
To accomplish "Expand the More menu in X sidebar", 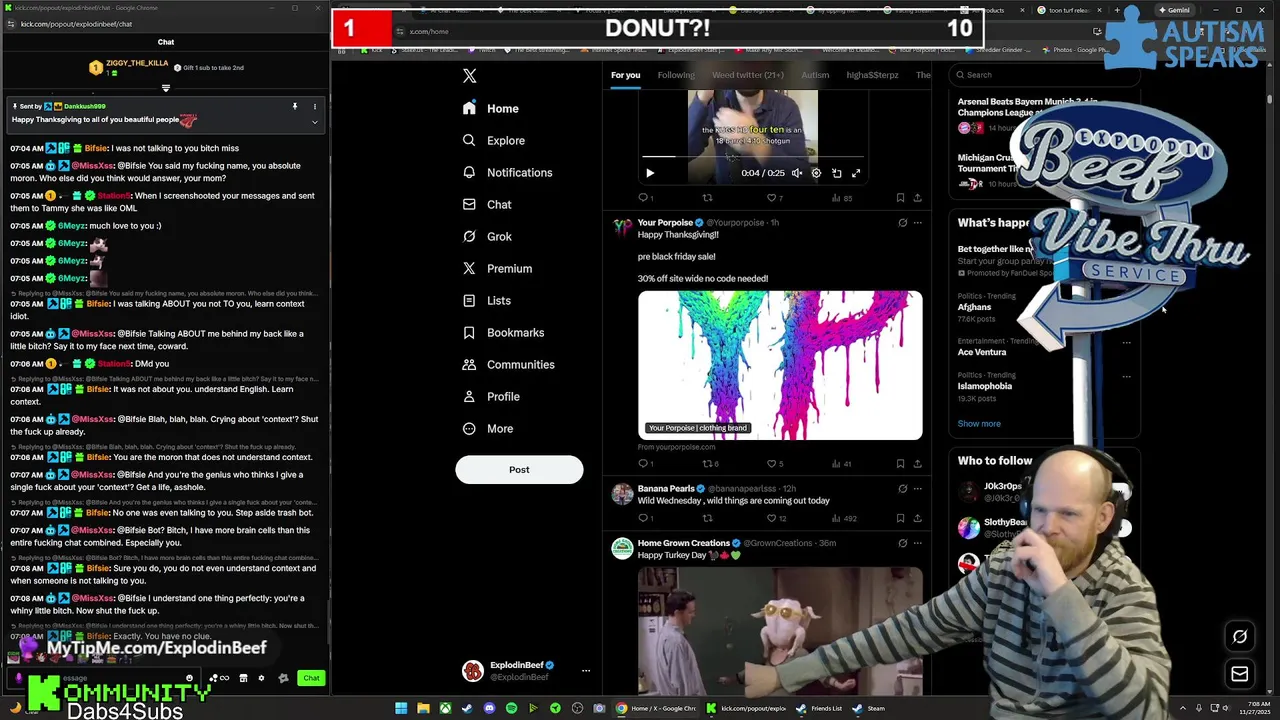I will tap(488, 428).
